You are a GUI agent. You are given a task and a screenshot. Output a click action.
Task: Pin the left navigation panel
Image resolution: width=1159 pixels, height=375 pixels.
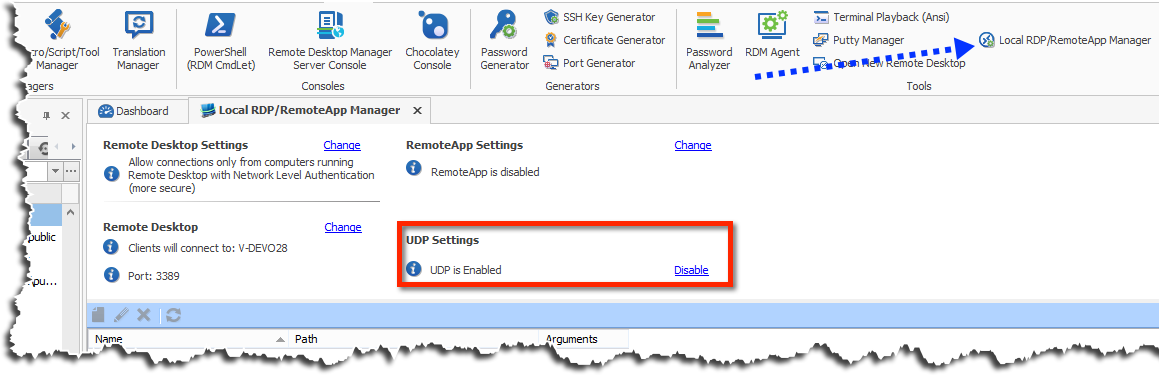click(47, 115)
